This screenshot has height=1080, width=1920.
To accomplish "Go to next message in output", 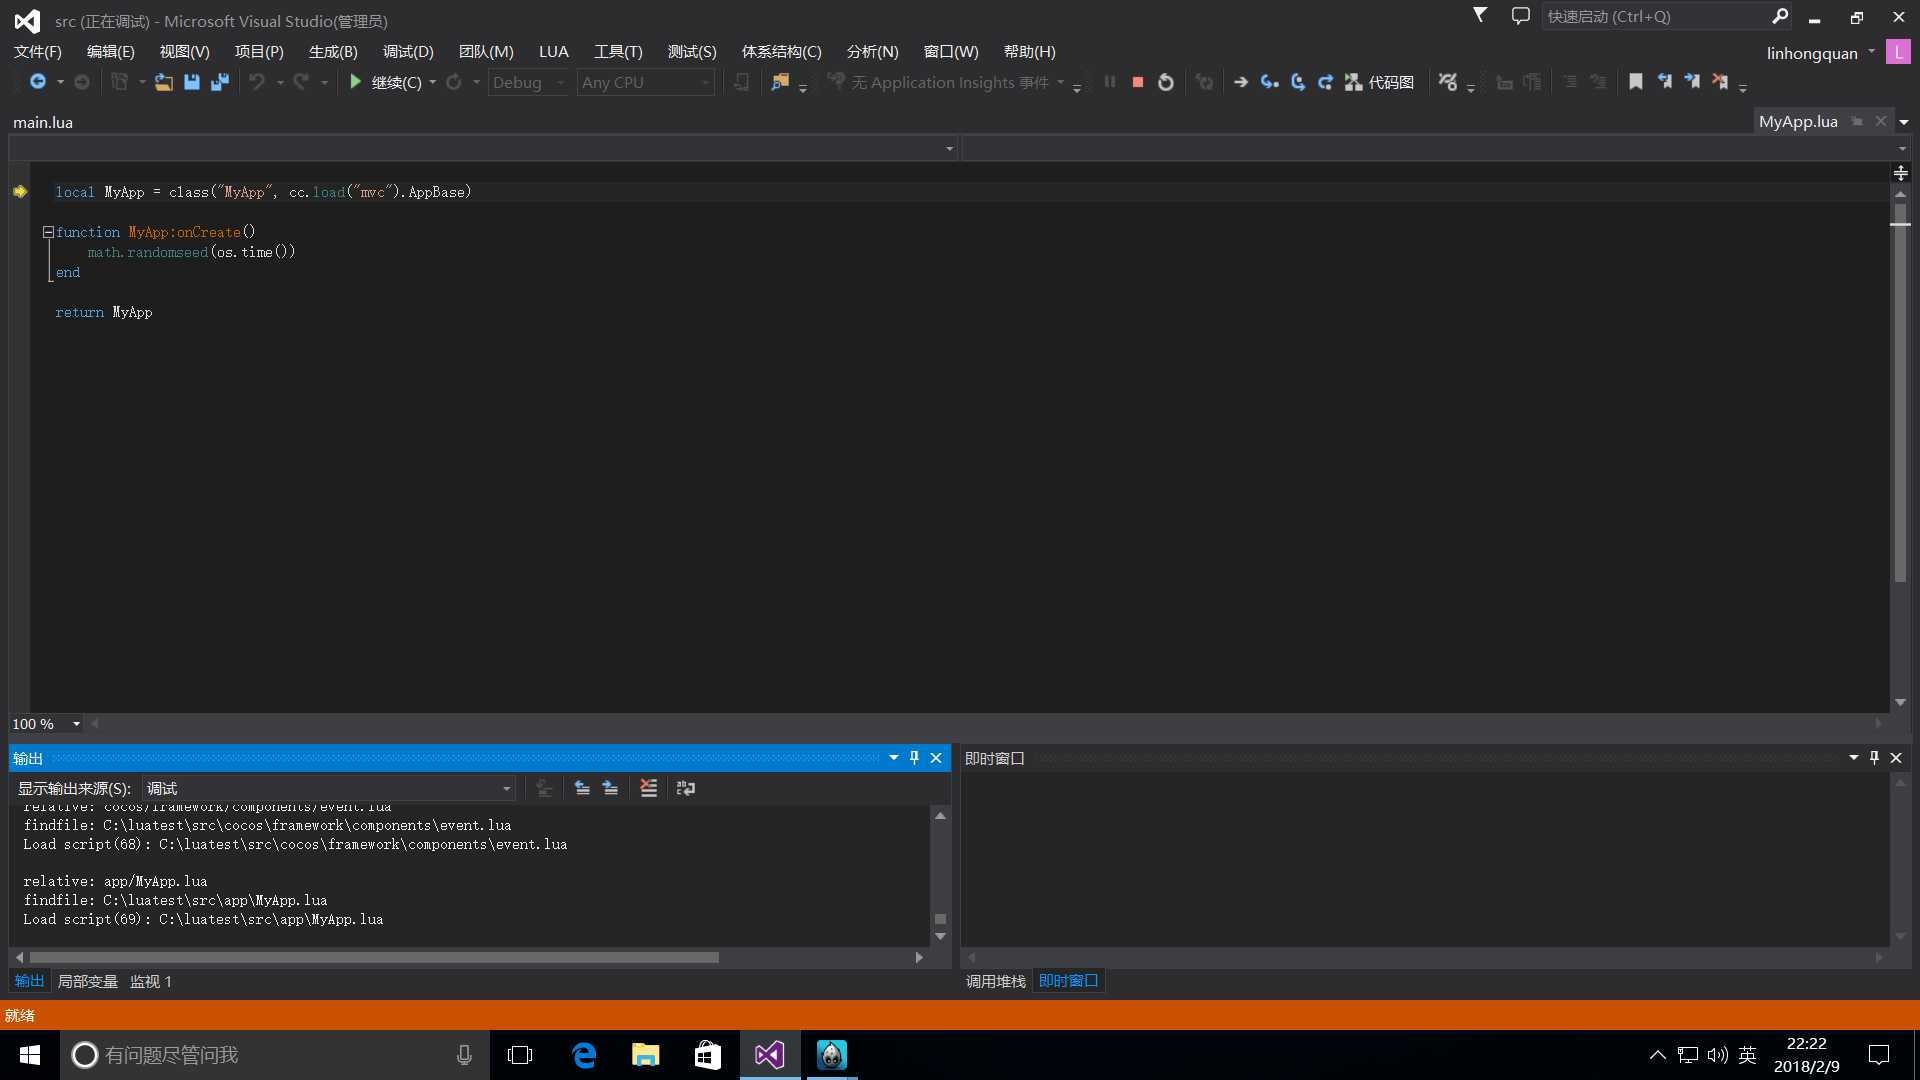I will [610, 788].
